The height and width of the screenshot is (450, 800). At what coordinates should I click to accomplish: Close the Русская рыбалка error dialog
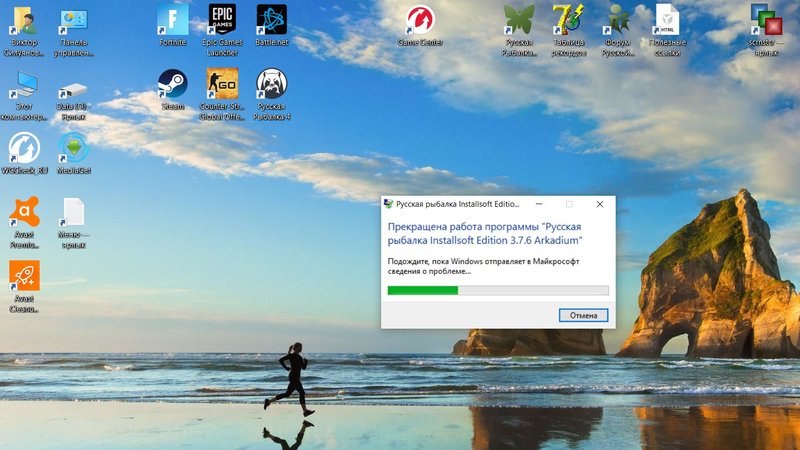599,204
